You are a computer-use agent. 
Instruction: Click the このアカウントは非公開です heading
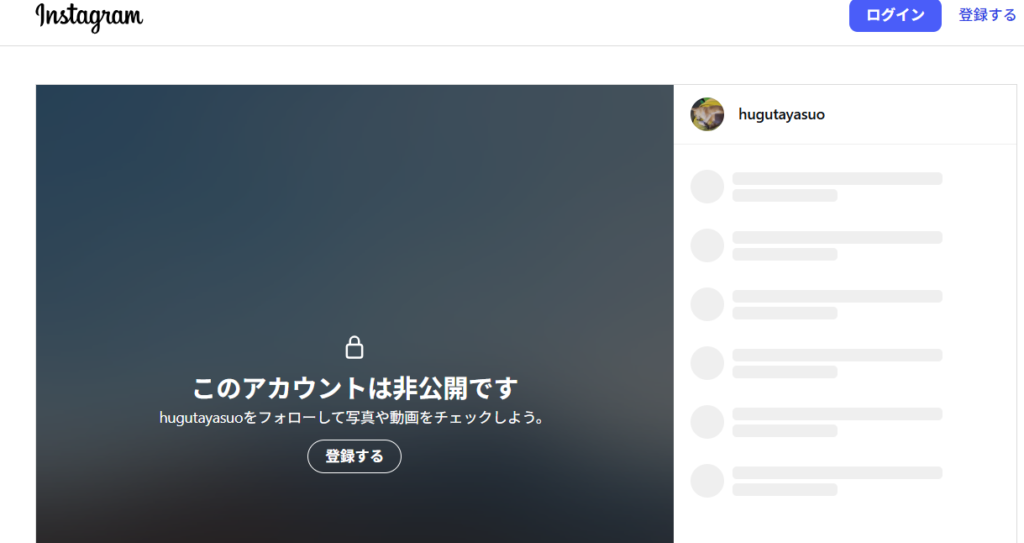tap(354, 388)
